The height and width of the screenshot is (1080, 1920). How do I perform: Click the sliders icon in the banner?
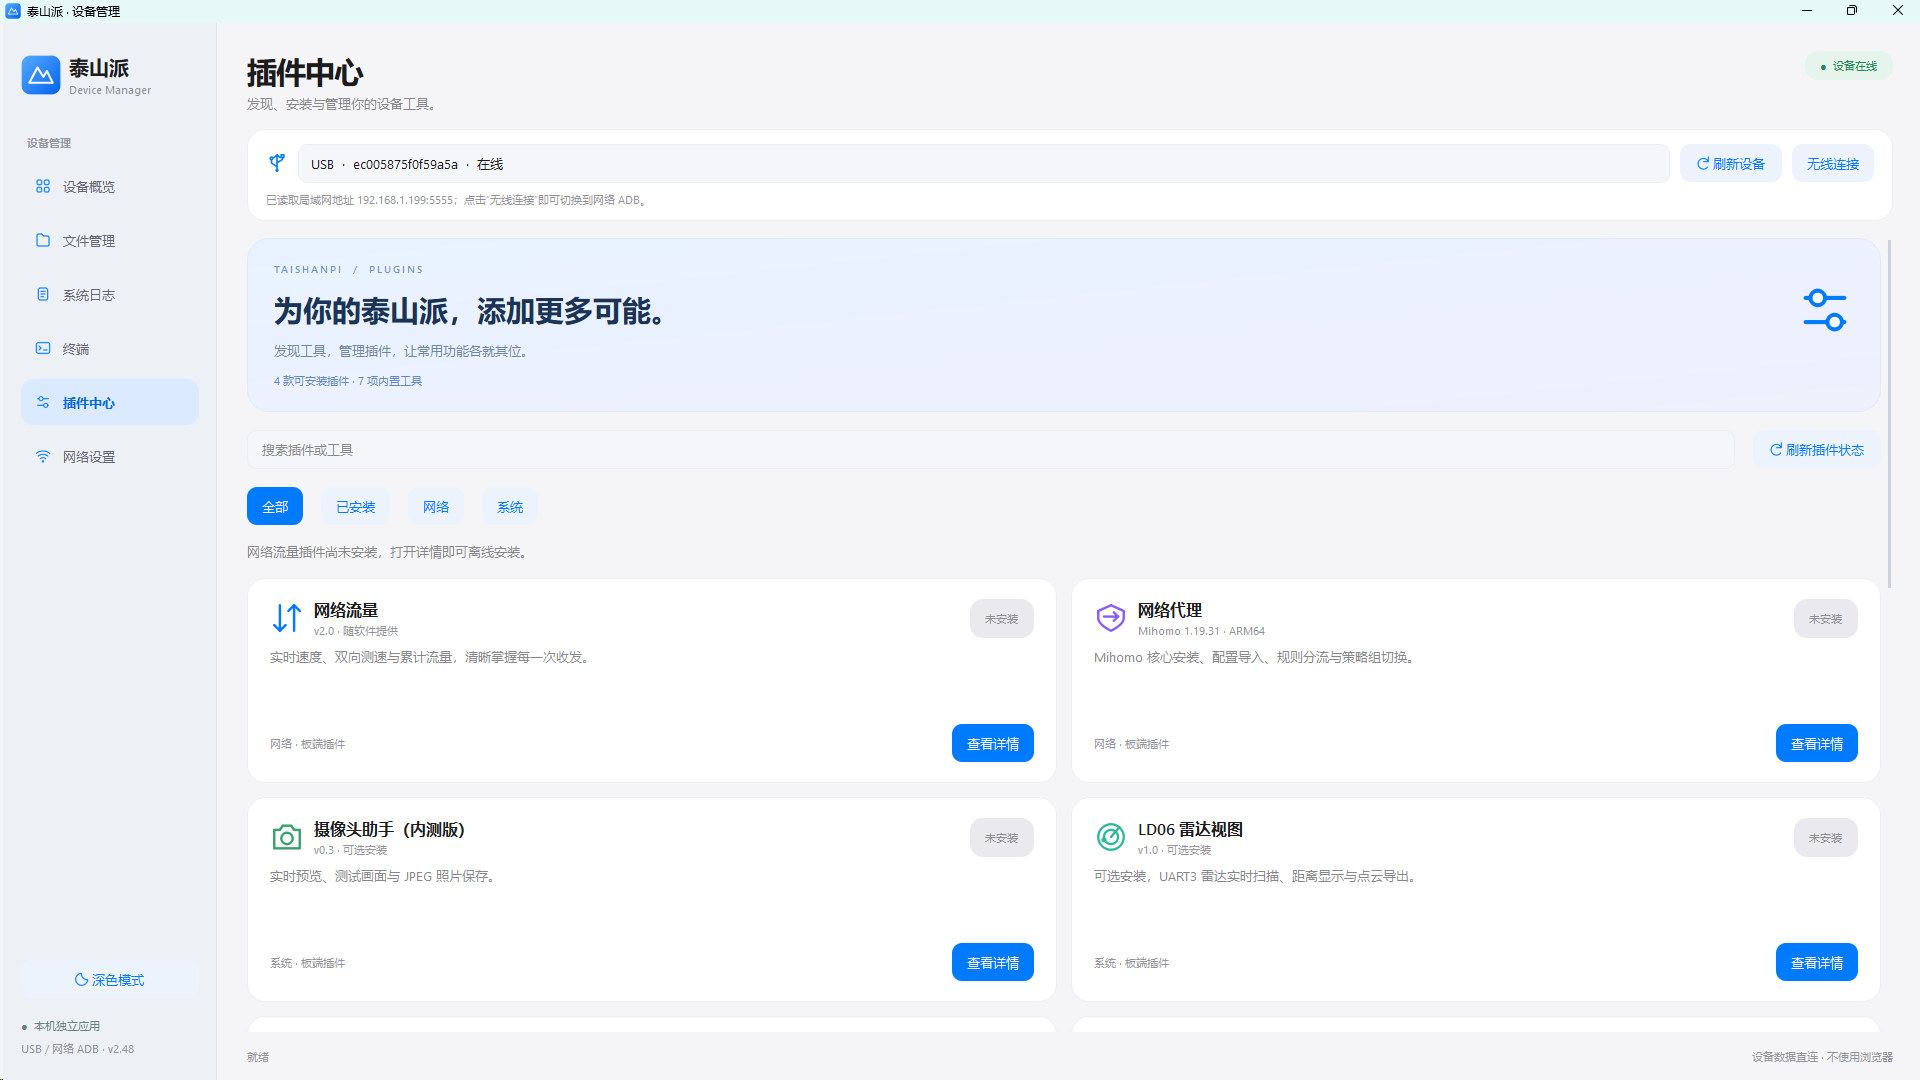pyautogui.click(x=1824, y=311)
